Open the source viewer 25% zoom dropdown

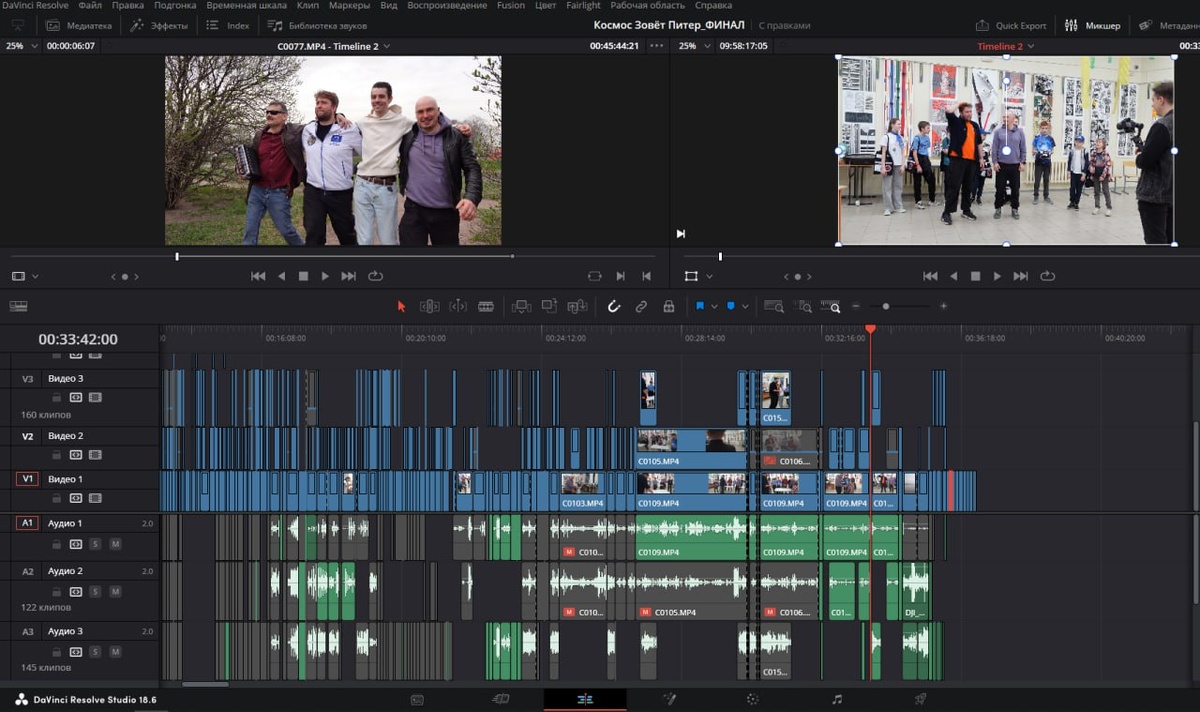coord(22,46)
